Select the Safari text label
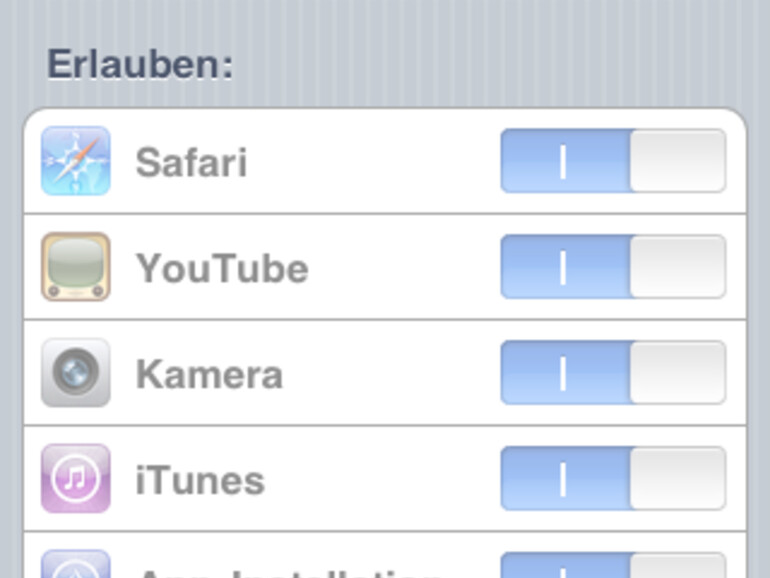Viewport: 770px width, 578px height. tap(191, 162)
